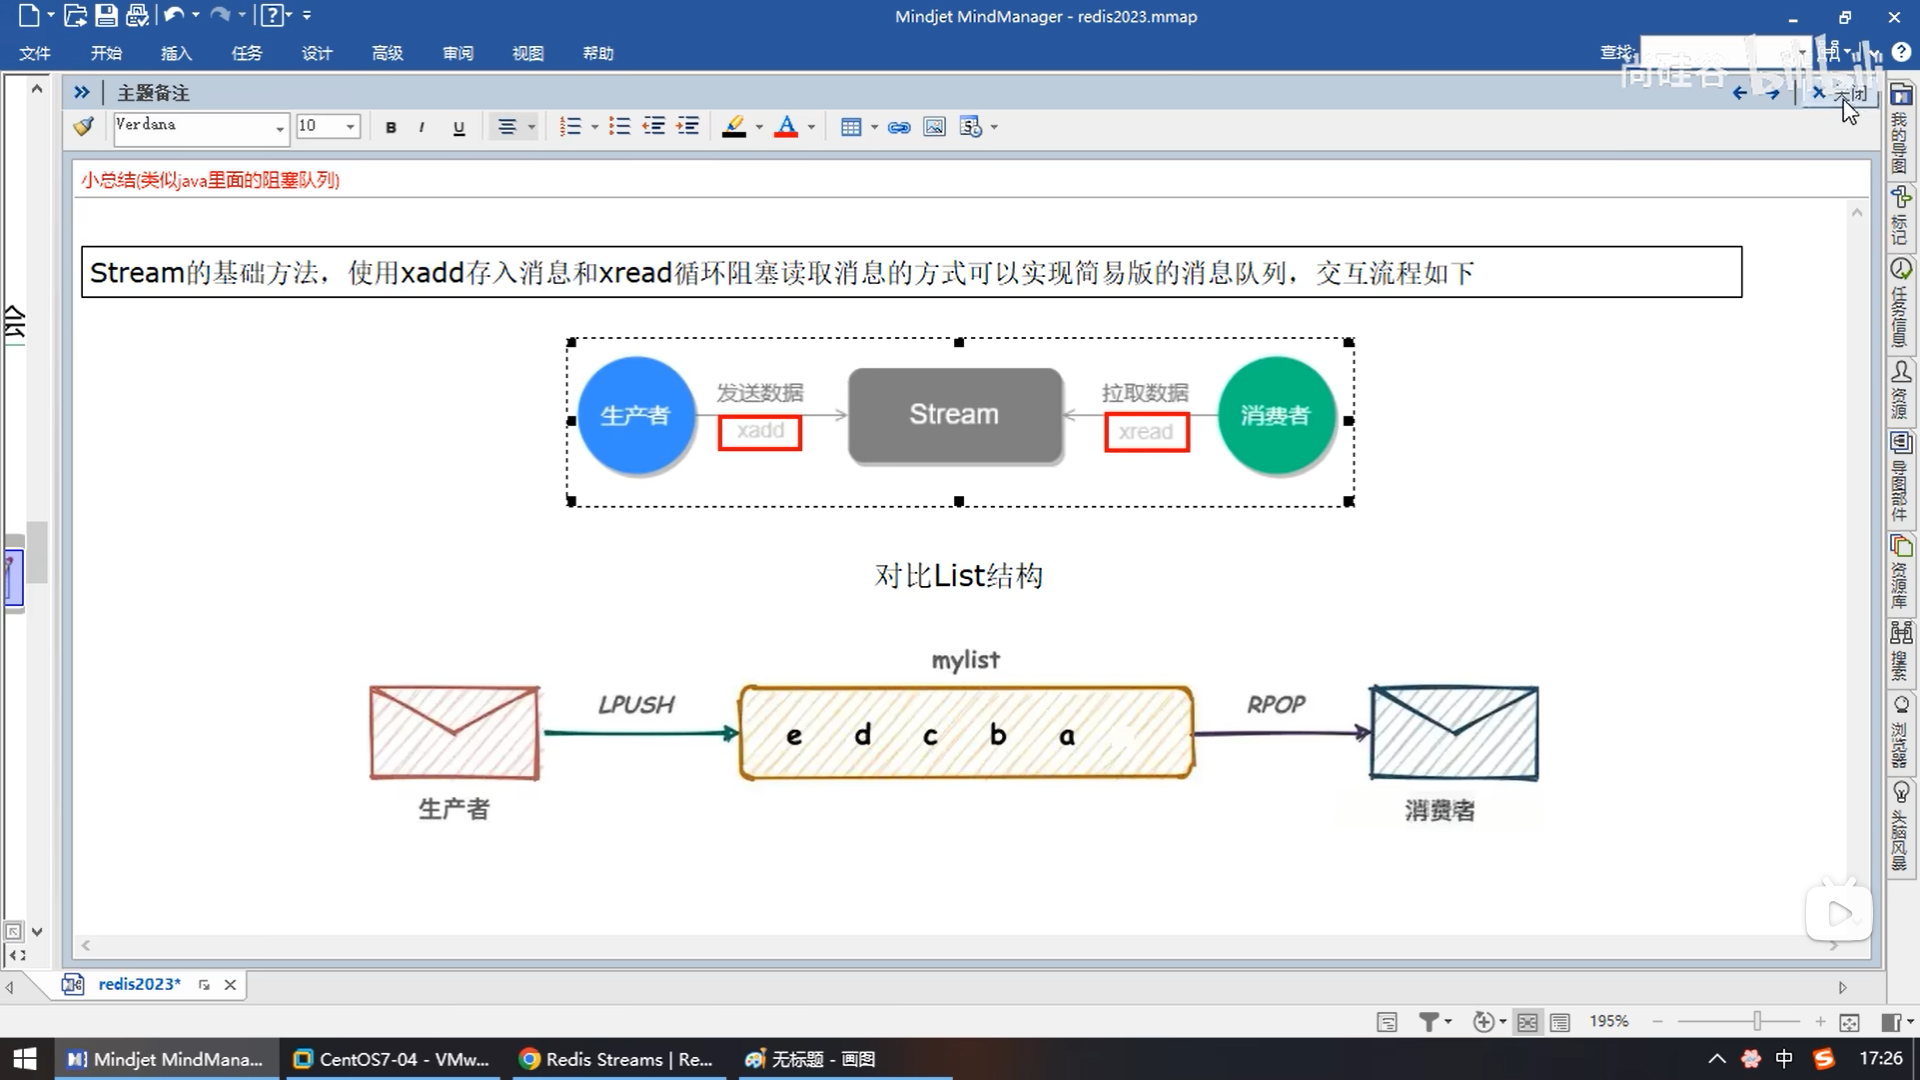Click the decrease indent icon
The height and width of the screenshot is (1080, 1920).
click(654, 127)
